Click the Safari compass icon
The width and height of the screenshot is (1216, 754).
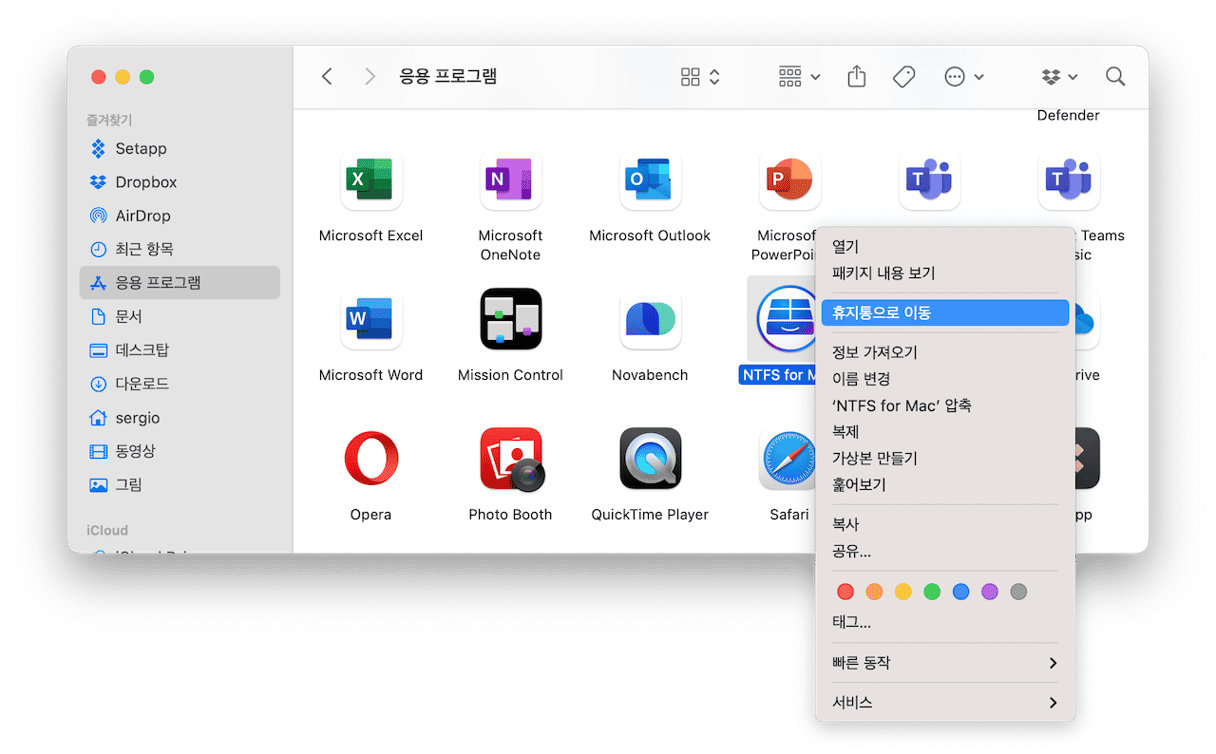[789, 459]
